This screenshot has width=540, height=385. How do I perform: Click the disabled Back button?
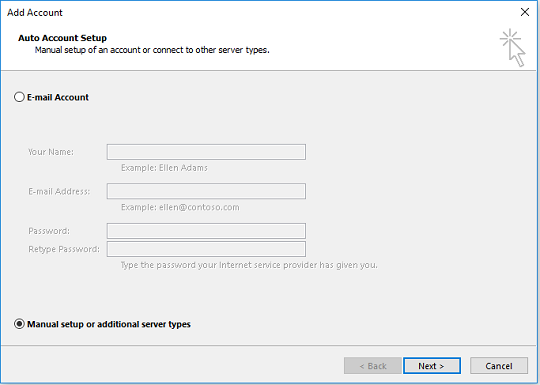pos(373,366)
